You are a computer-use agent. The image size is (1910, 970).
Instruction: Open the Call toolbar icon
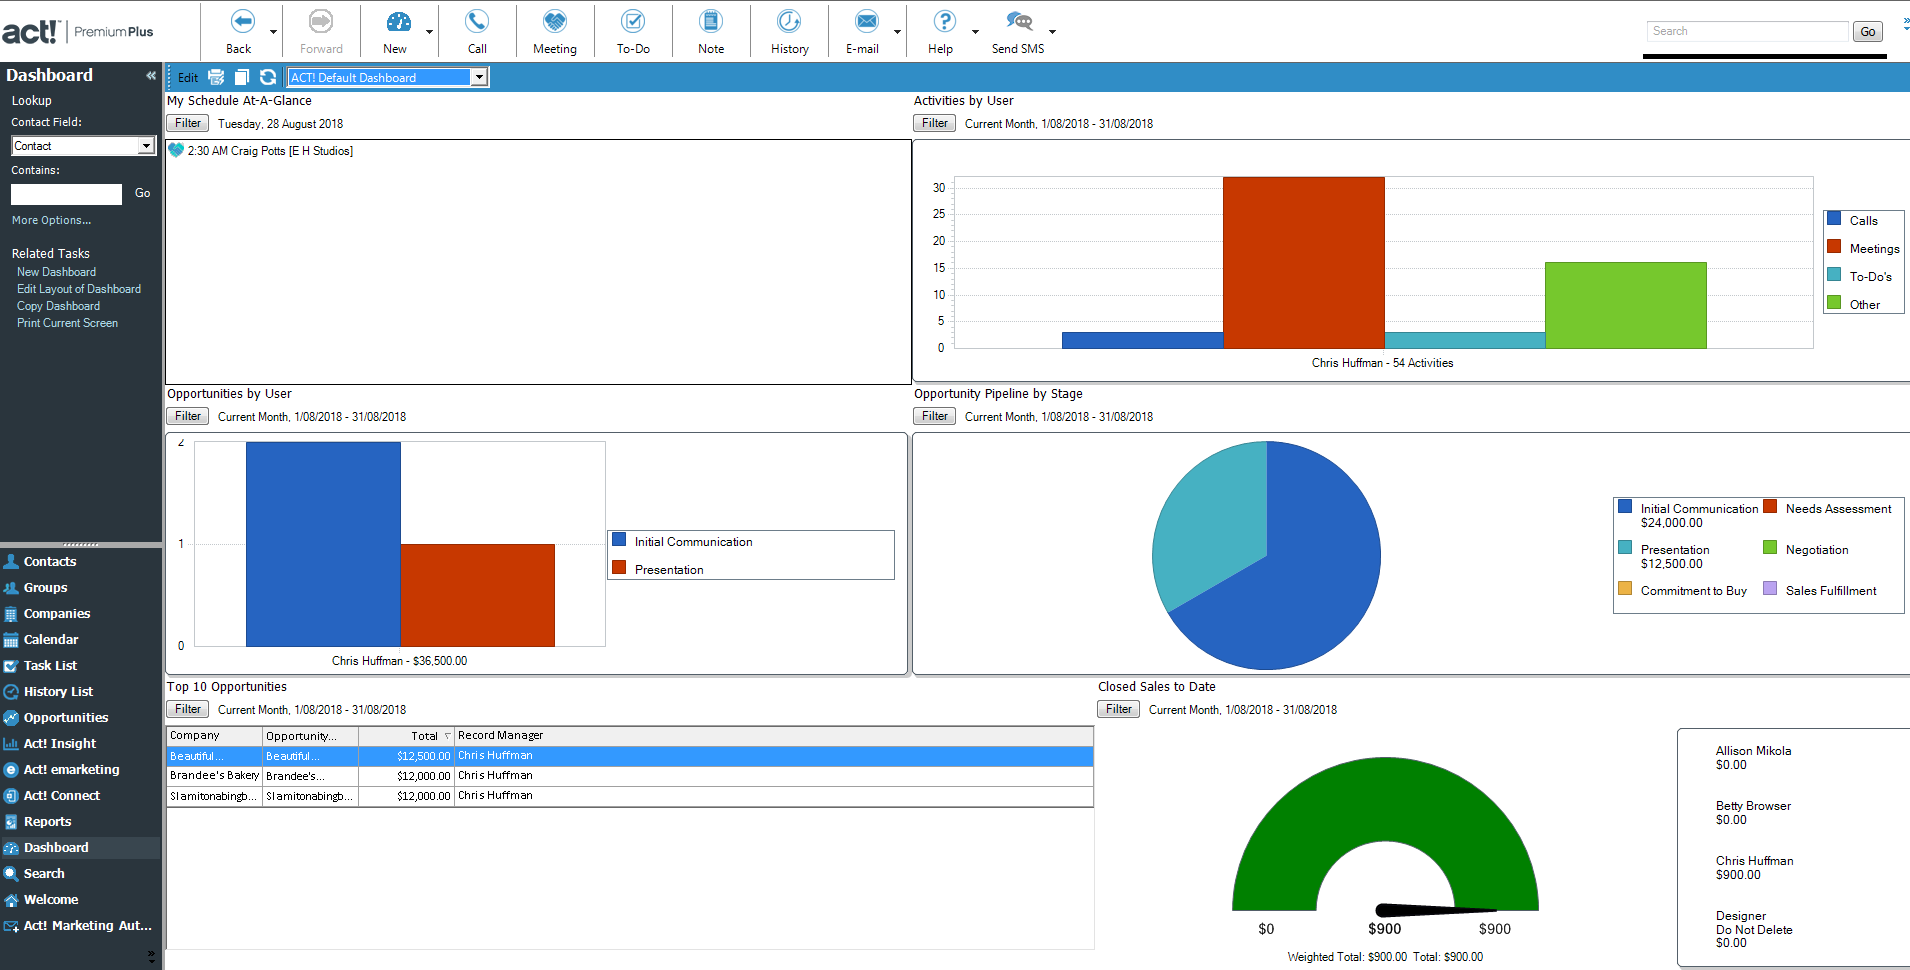[x=477, y=22]
